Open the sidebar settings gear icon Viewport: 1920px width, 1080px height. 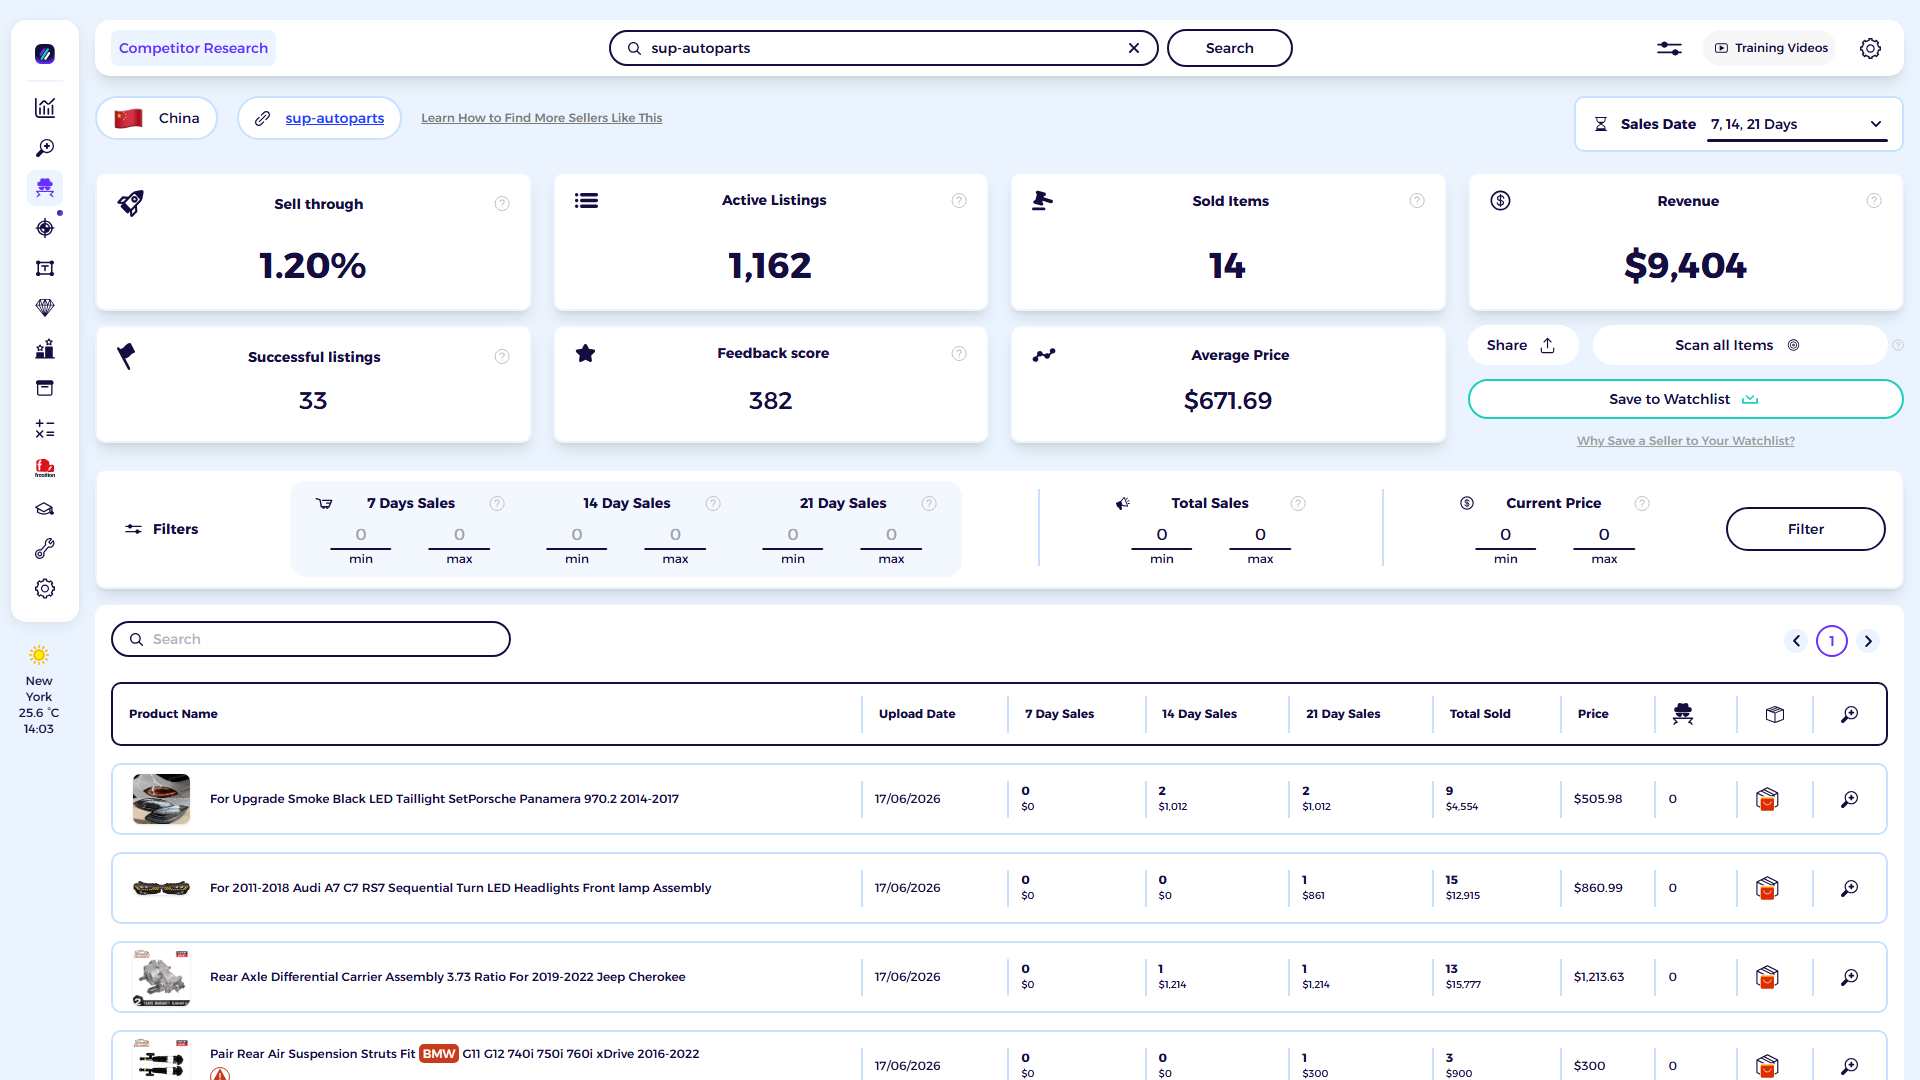45,589
